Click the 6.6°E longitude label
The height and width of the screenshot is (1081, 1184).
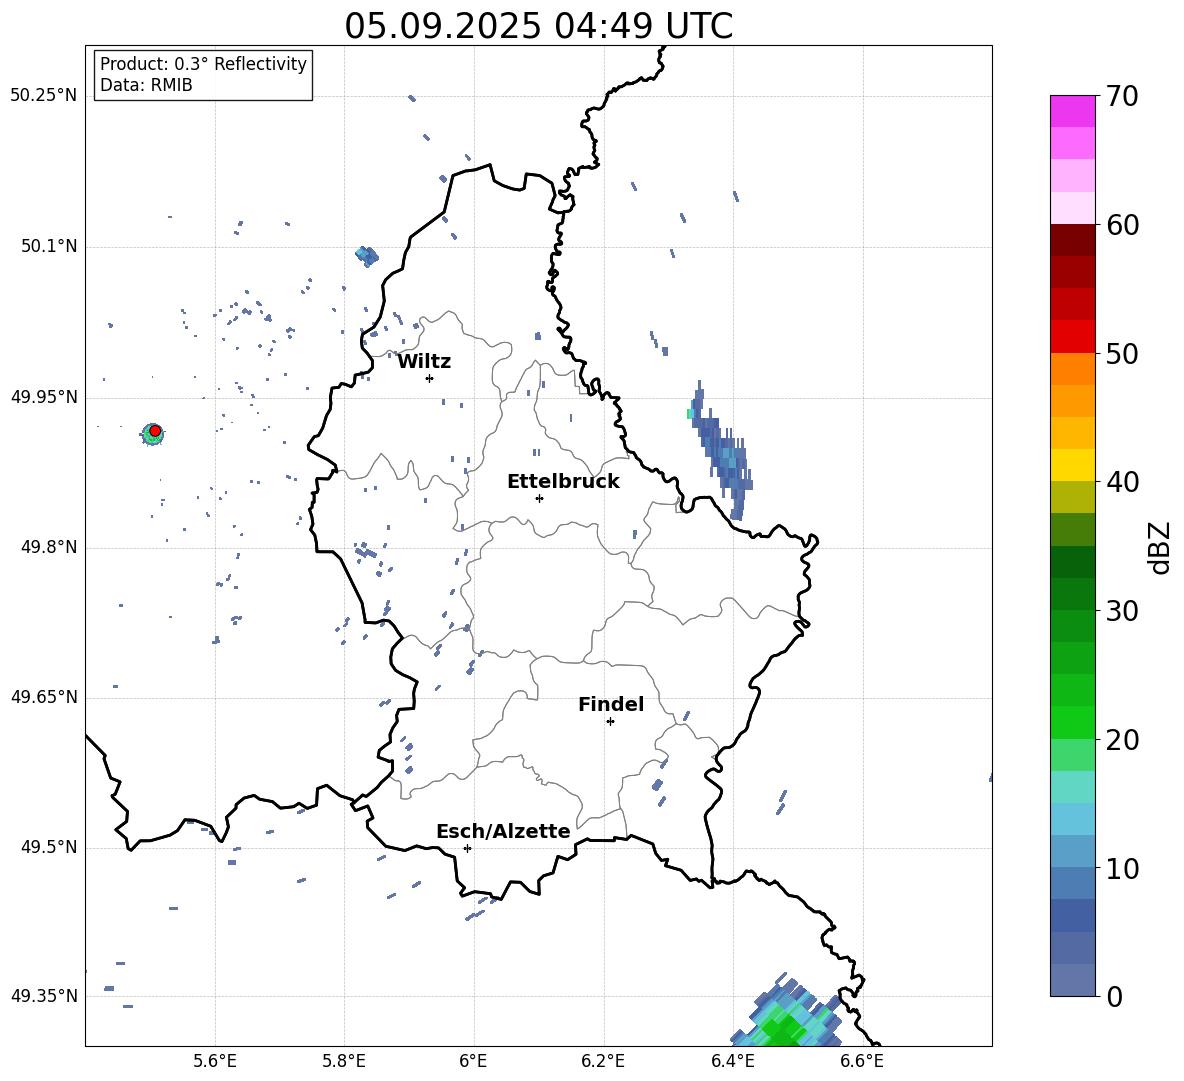[862, 1061]
